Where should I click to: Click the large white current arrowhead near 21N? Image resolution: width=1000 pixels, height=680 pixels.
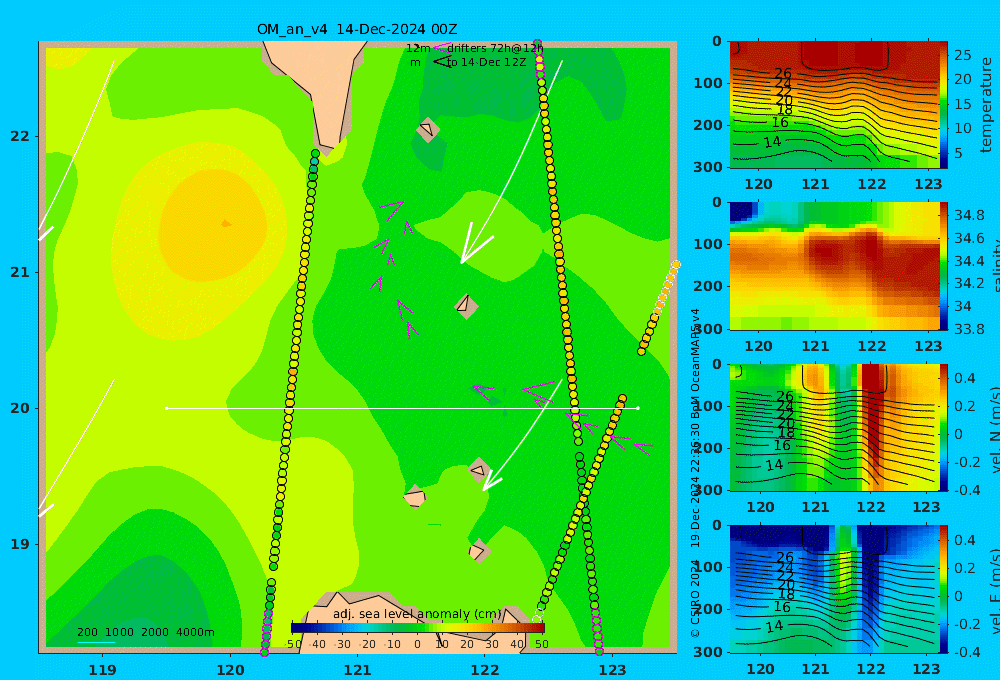point(473,245)
